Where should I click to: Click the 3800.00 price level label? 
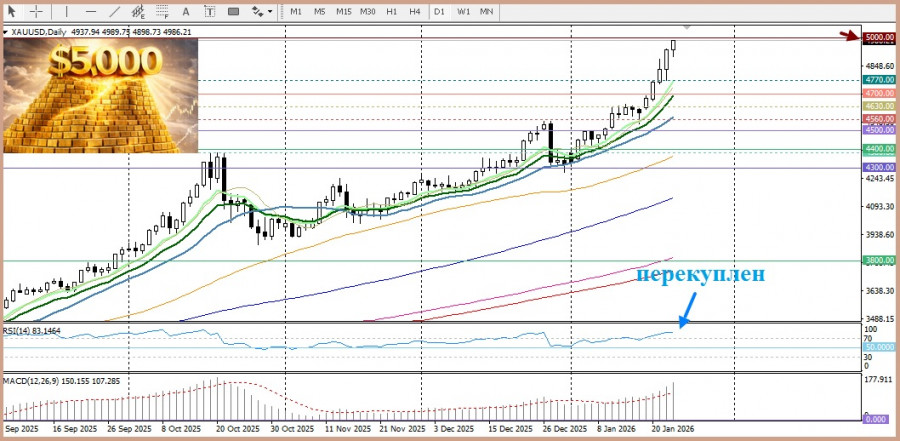click(880, 260)
